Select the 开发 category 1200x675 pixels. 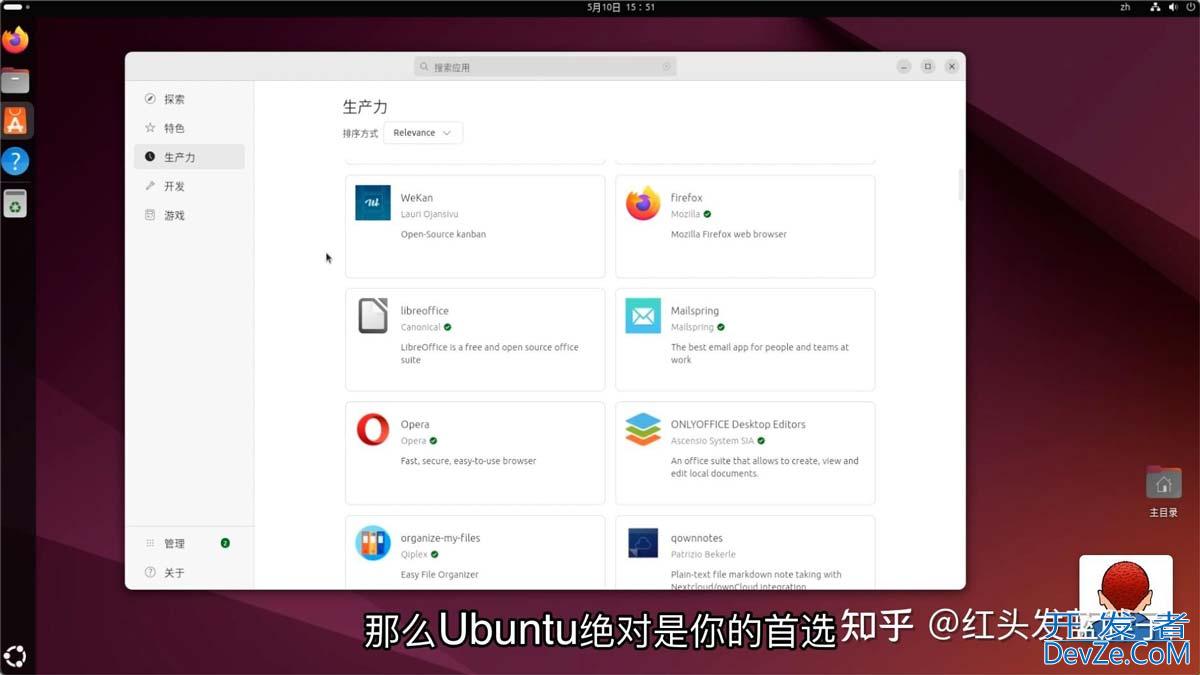(189, 186)
